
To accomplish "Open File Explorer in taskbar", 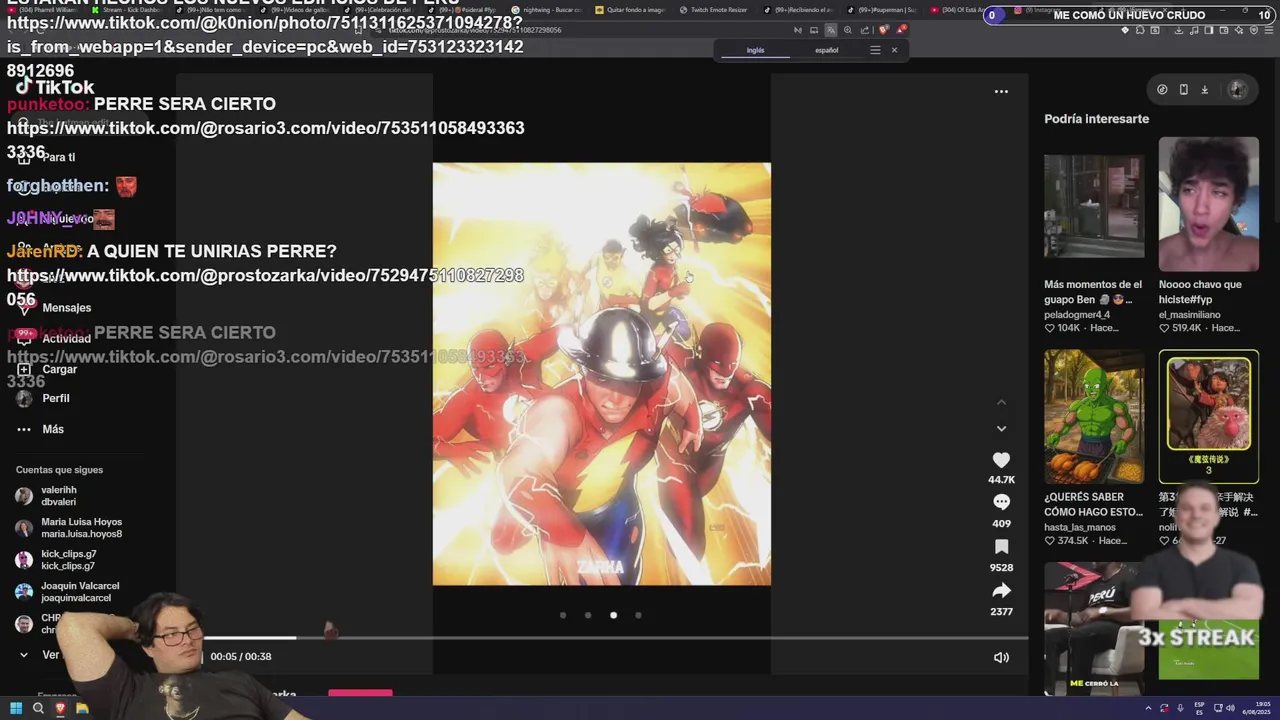I will click(x=82, y=709).
